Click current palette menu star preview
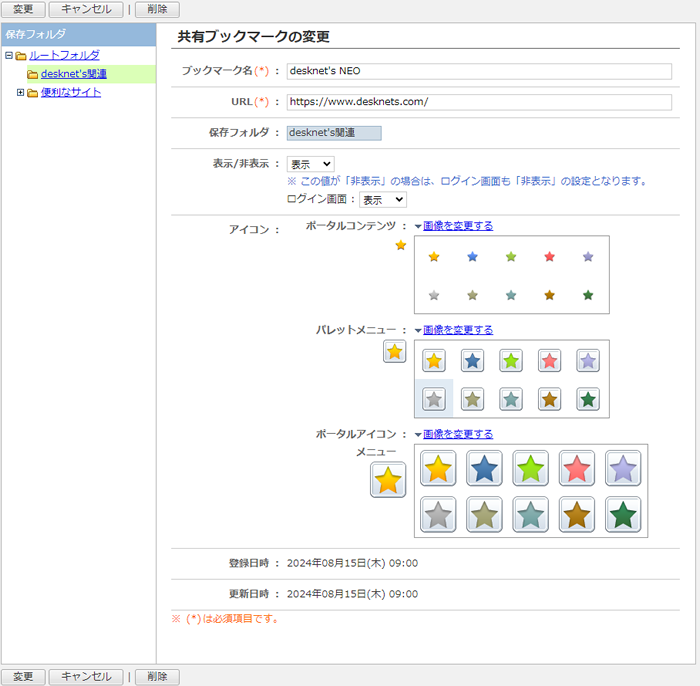Viewport: 700px width, 686px height. pyautogui.click(x=395, y=352)
